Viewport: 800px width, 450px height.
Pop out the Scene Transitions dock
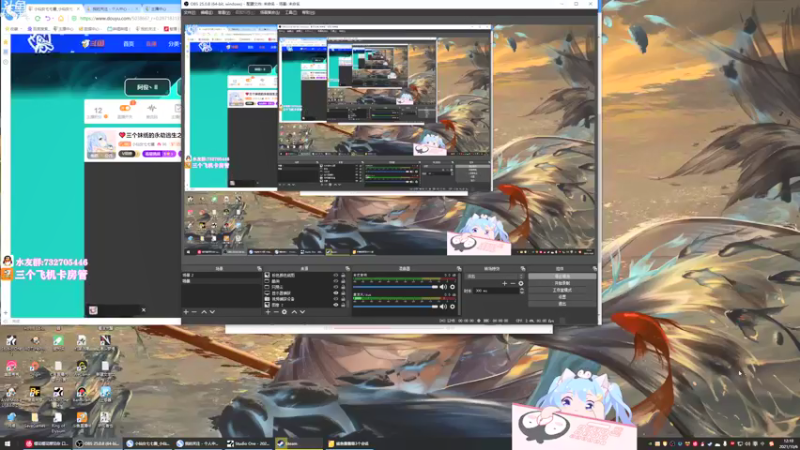tap(522, 268)
